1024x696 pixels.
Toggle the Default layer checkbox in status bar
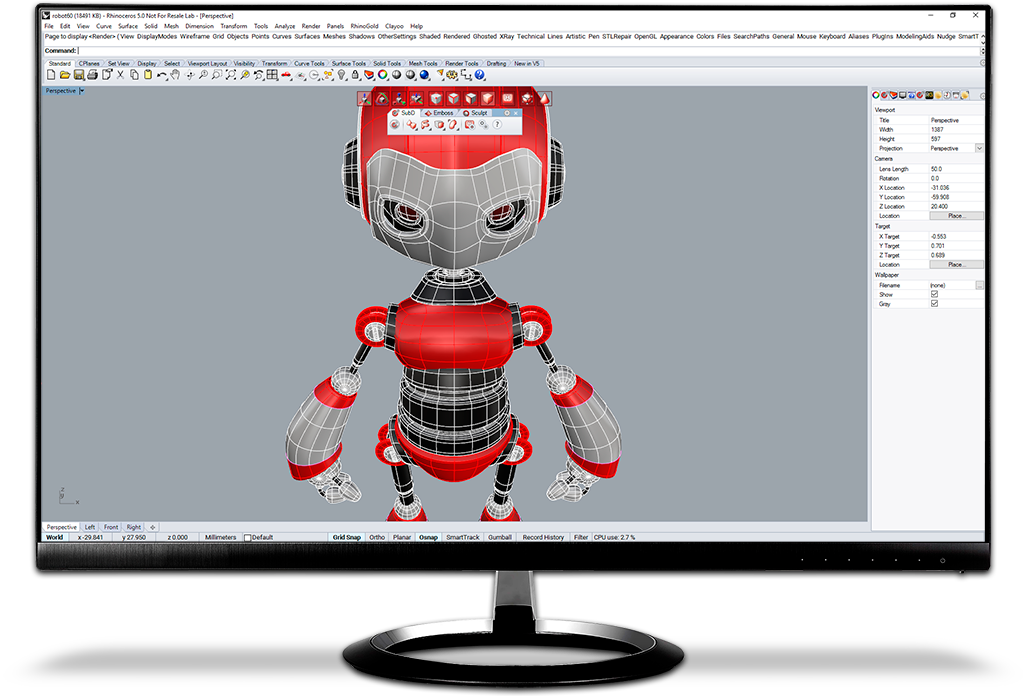(248, 538)
